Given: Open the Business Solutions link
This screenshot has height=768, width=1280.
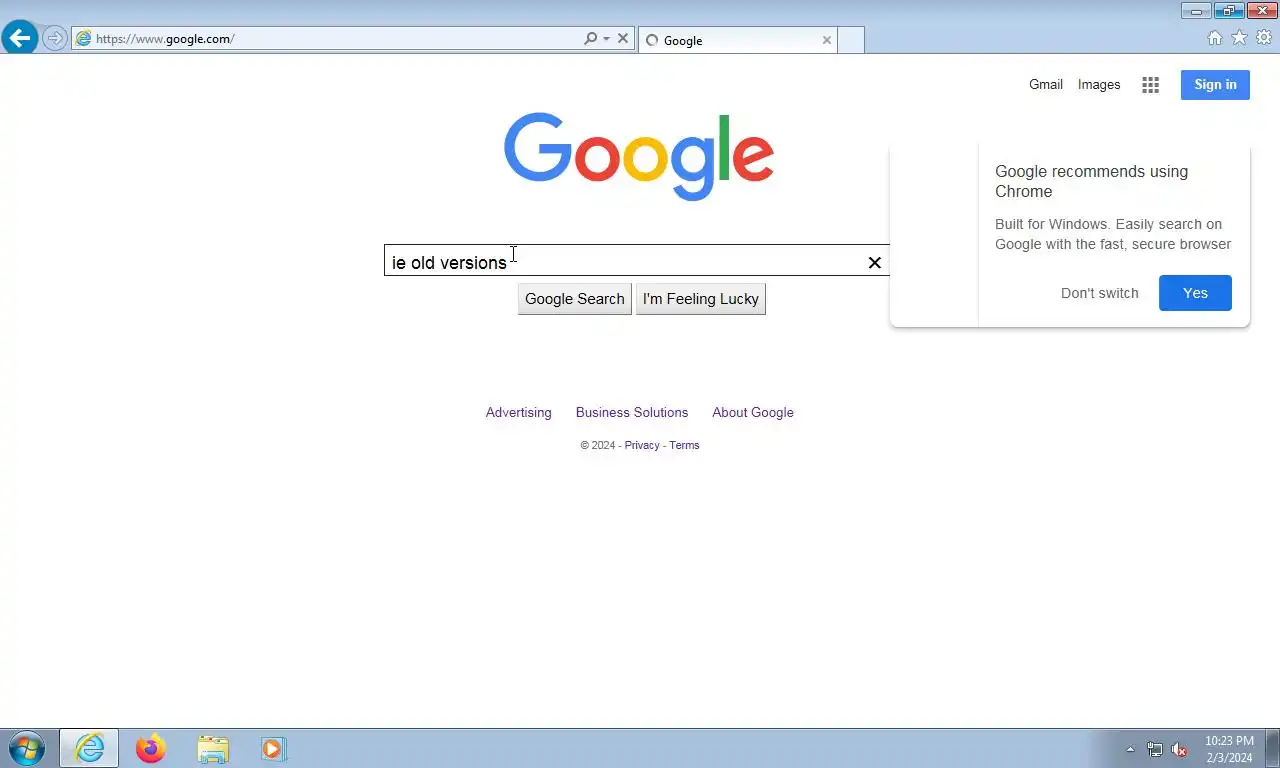Looking at the screenshot, I should coord(632,412).
